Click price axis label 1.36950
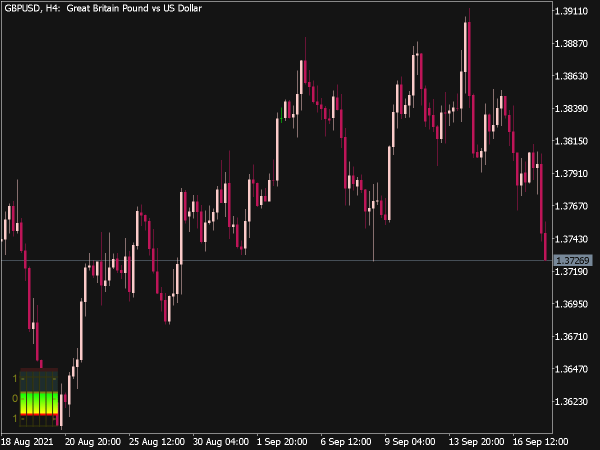This screenshot has height=450, width=600. click(x=571, y=304)
